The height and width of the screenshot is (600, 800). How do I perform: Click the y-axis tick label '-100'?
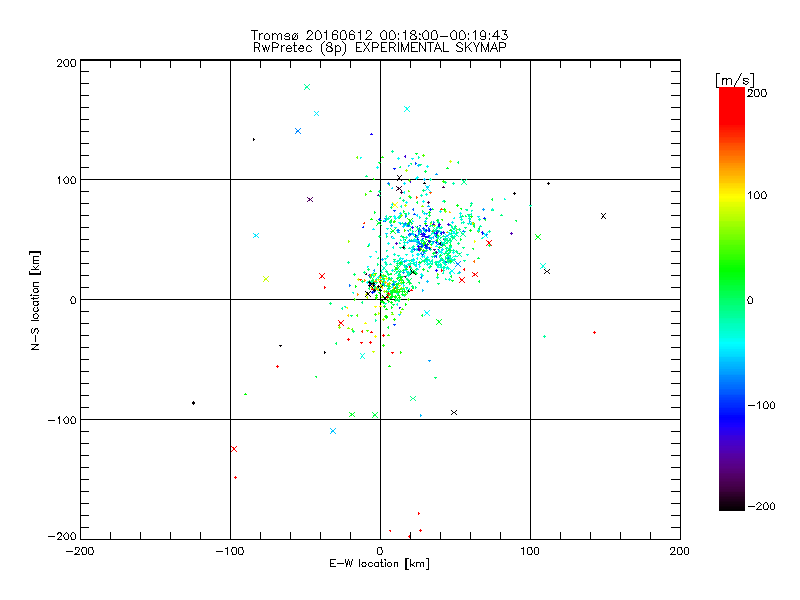pyautogui.click(x=62, y=420)
